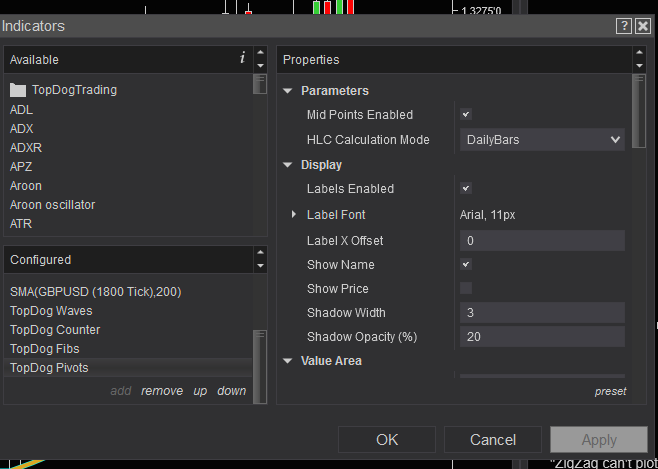
Task: Select TopDog Waves in Configured
Action: tap(51, 311)
